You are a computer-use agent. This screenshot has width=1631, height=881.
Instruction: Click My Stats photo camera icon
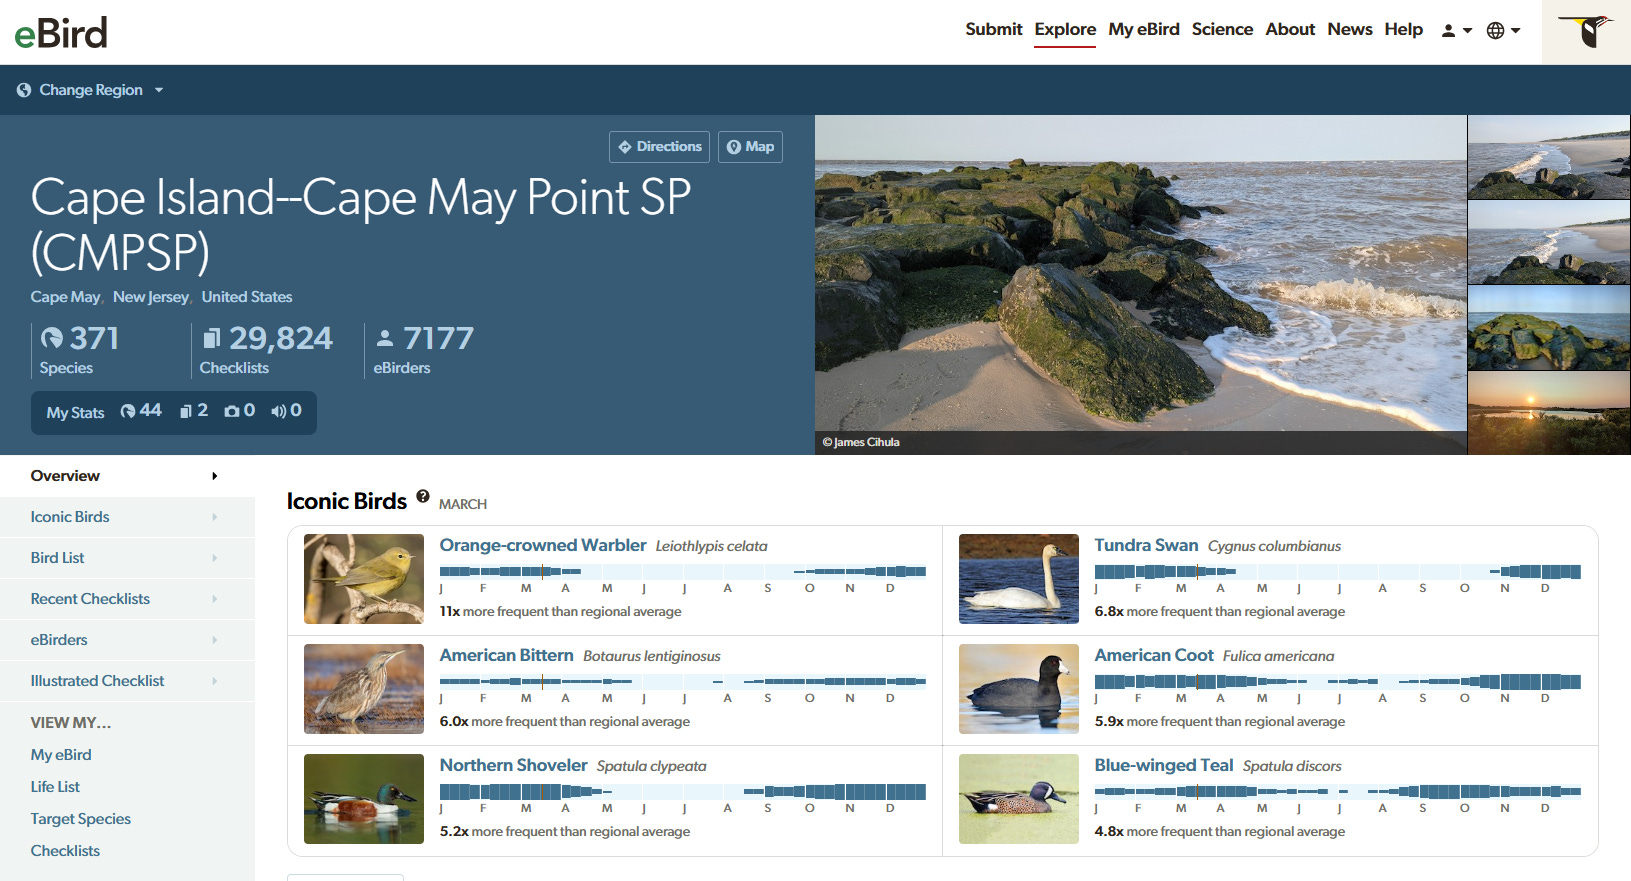coord(232,412)
